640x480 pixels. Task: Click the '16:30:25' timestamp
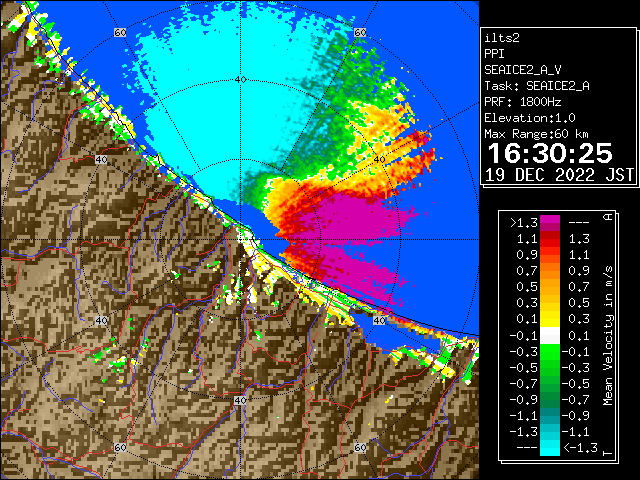pyautogui.click(x=550, y=153)
